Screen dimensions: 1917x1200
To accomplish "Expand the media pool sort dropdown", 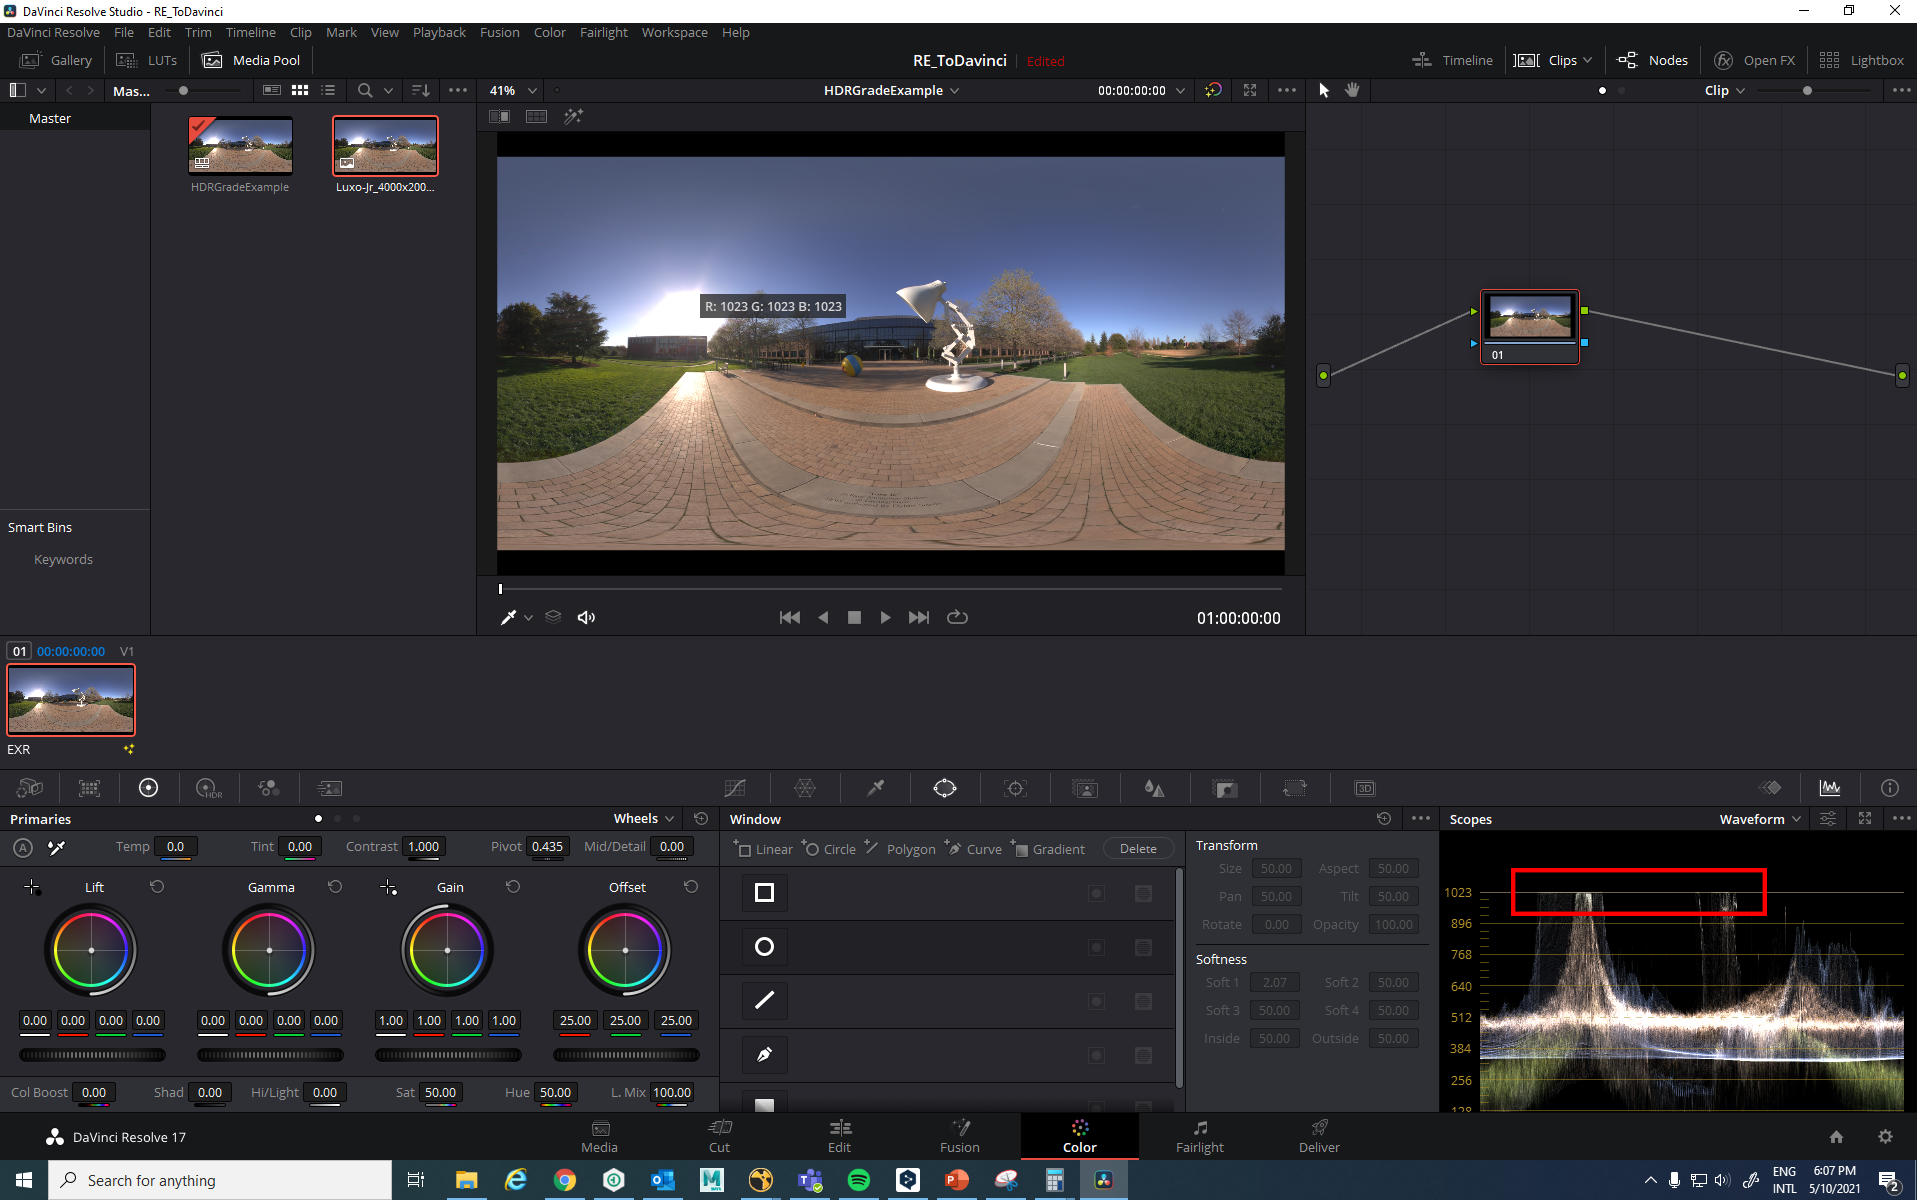I will click(x=421, y=90).
